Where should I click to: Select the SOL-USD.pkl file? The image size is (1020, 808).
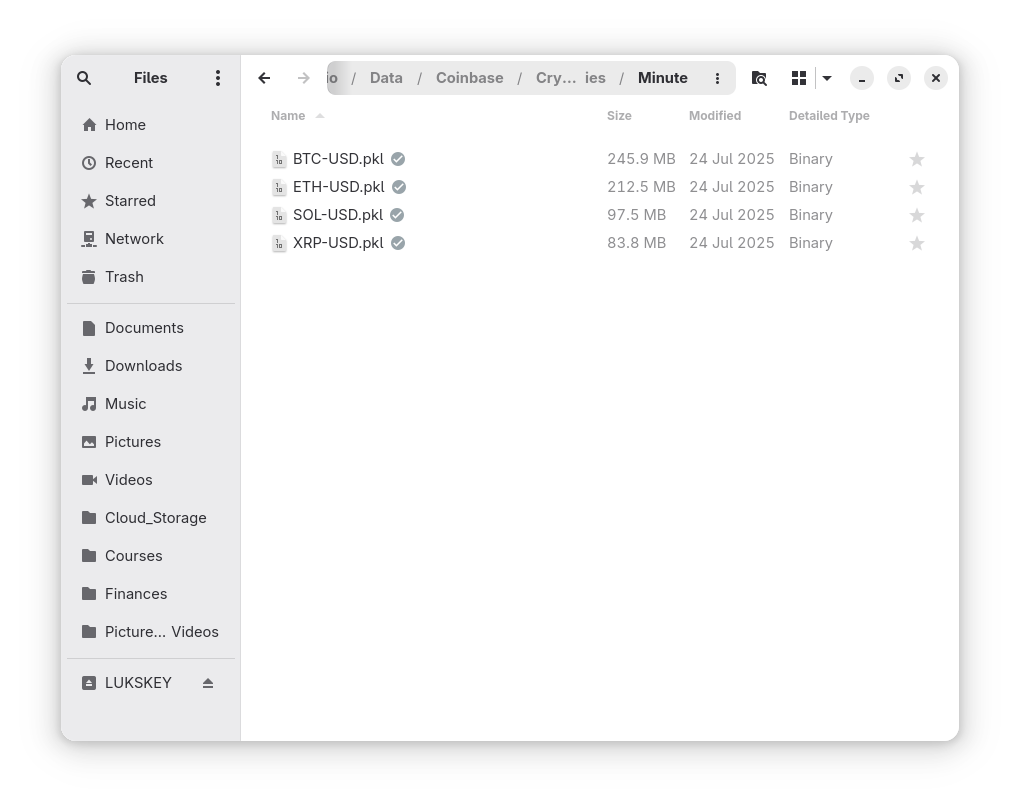pyautogui.click(x=337, y=215)
